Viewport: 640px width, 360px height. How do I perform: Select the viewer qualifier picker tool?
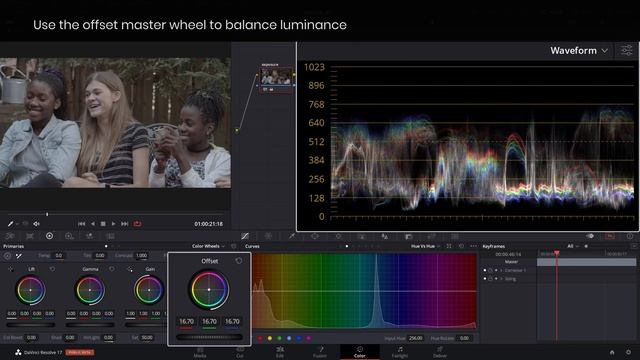coord(11,224)
